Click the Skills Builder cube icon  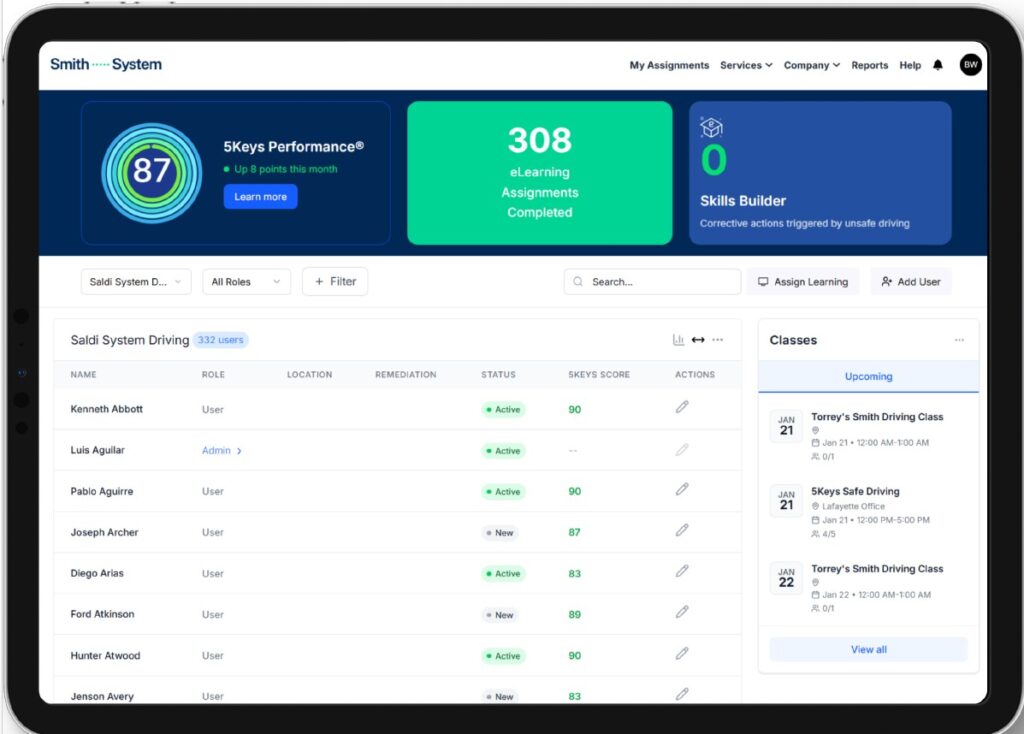tap(712, 127)
